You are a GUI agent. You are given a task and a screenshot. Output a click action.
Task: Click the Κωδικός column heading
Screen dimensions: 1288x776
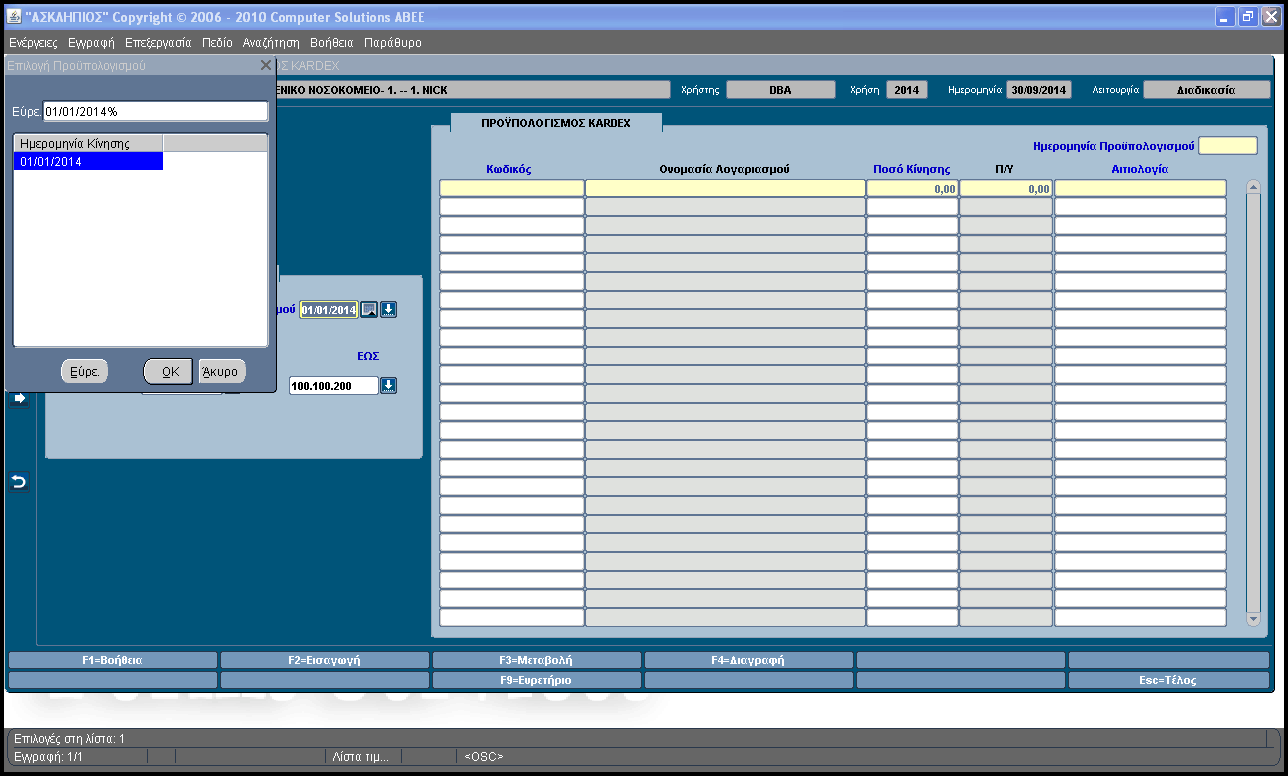pos(509,169)
